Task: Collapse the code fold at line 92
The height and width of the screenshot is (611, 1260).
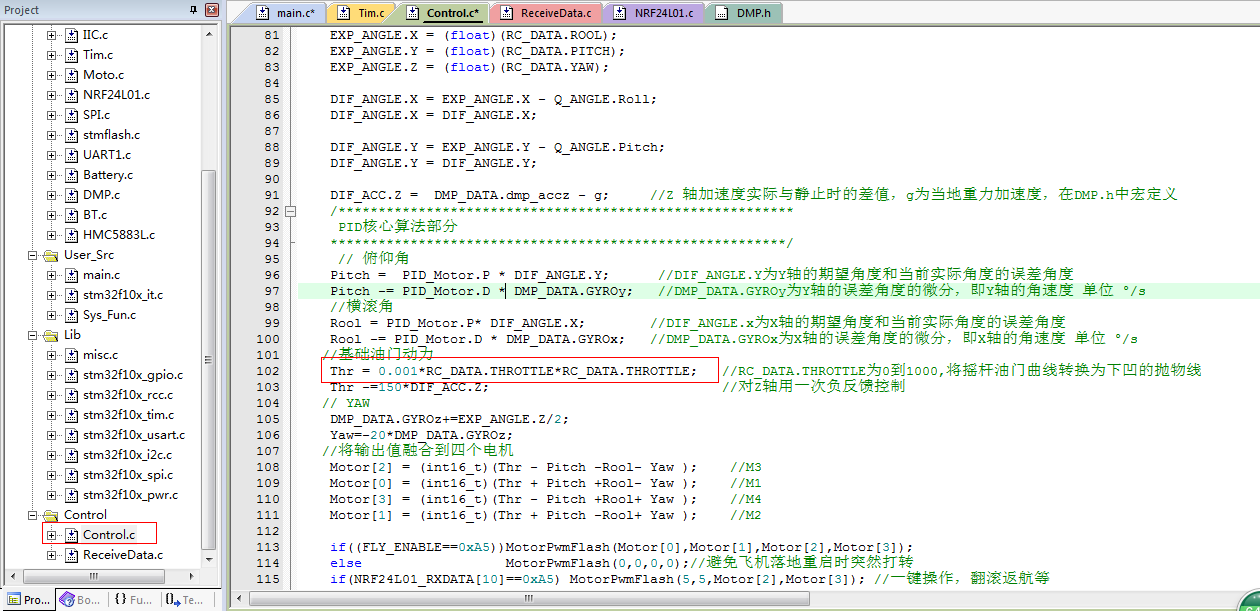Action: pos(291,211)
